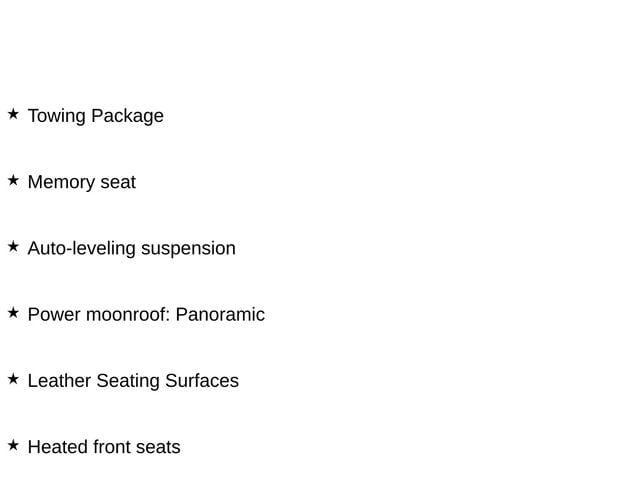The image size is (640, 480).
Task: Click the word suspension
Action: click(189, 249)
